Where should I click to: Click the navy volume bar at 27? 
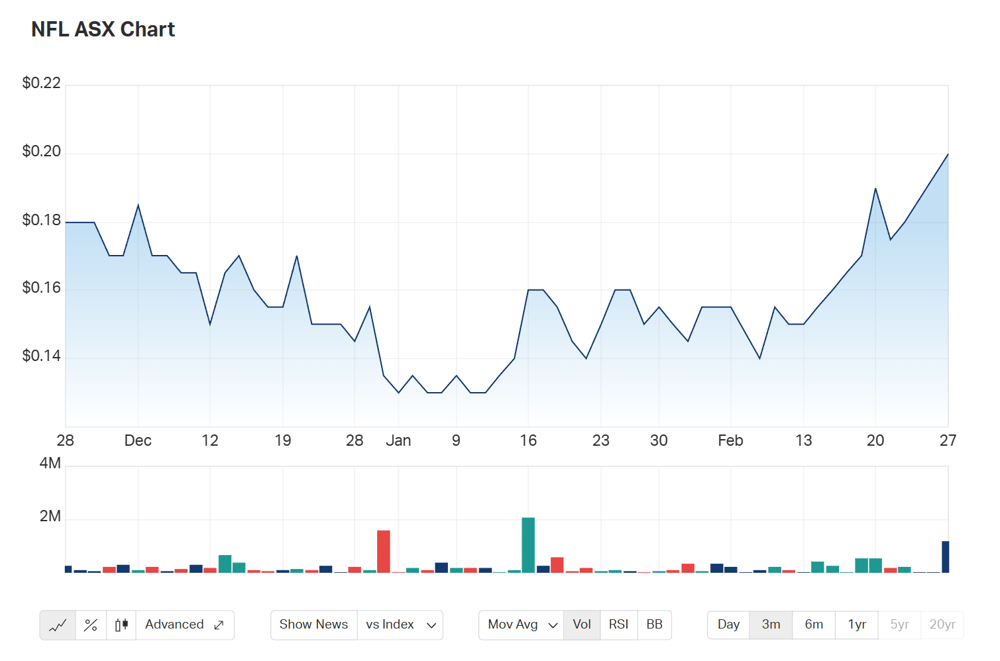946,557
